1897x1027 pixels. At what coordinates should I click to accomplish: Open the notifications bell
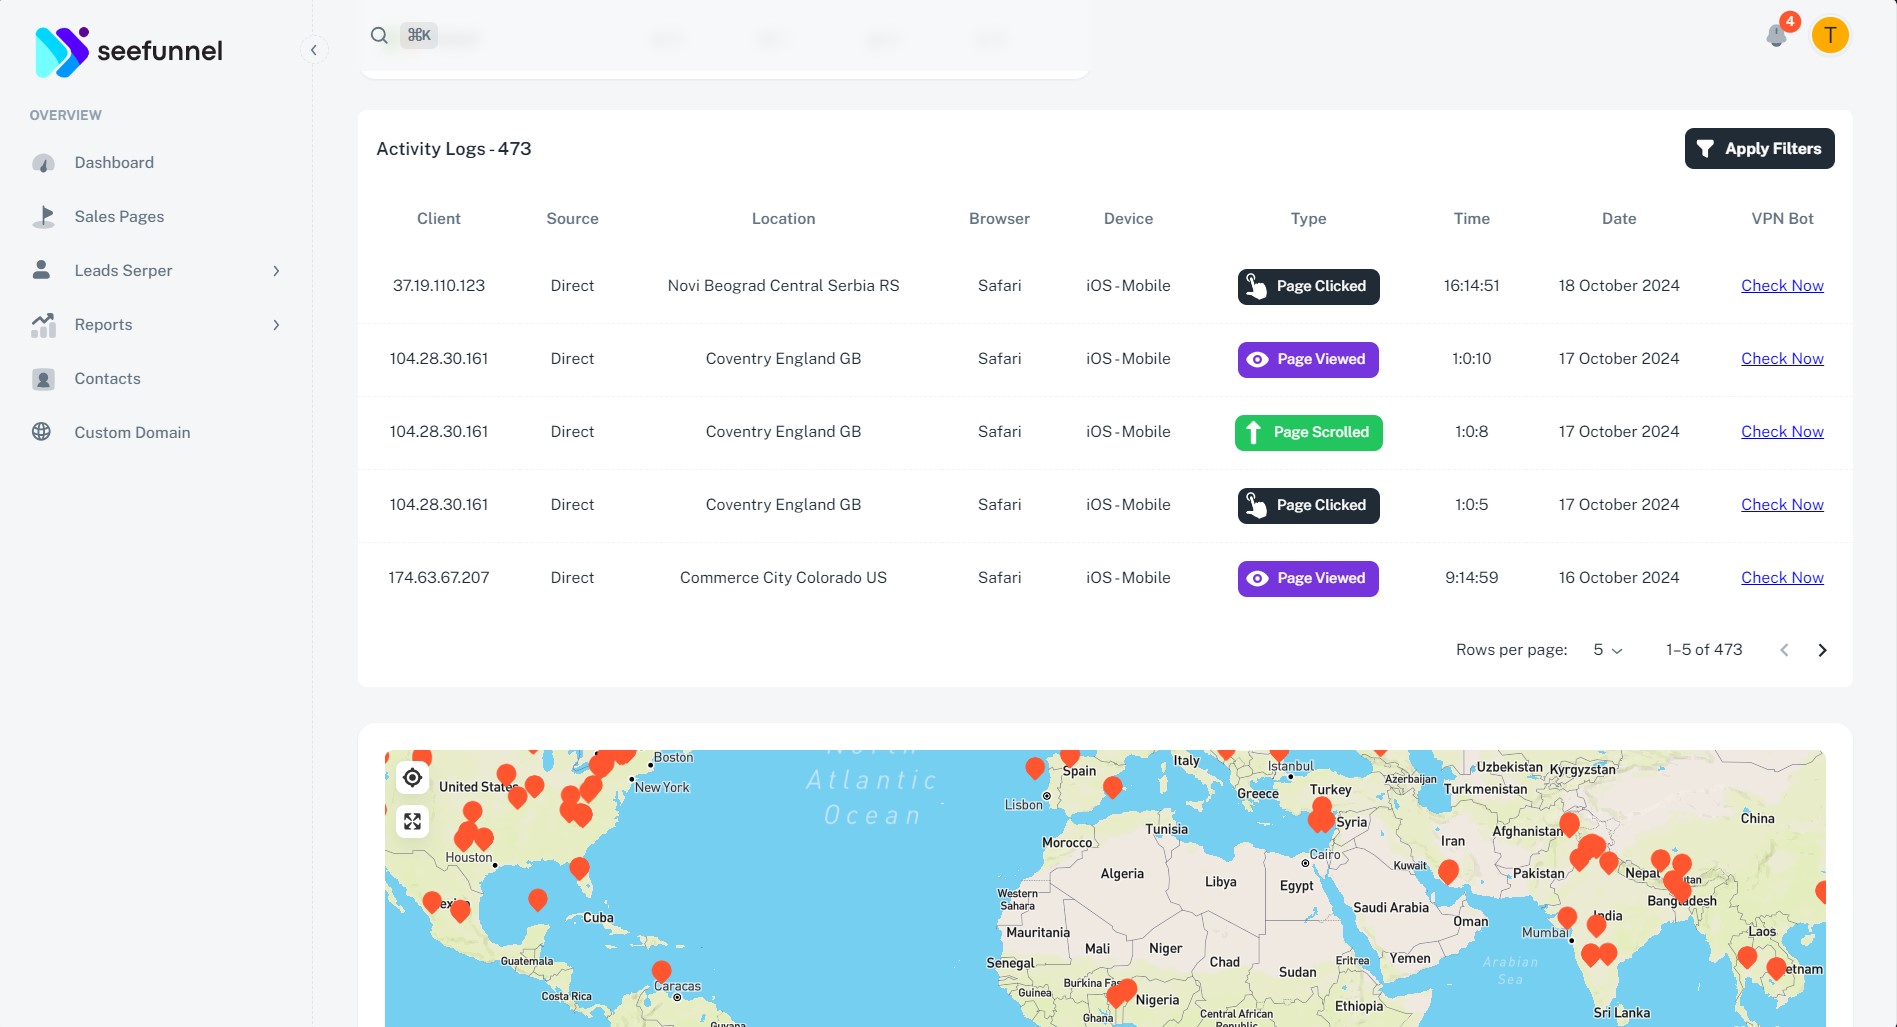point(1776,35)
